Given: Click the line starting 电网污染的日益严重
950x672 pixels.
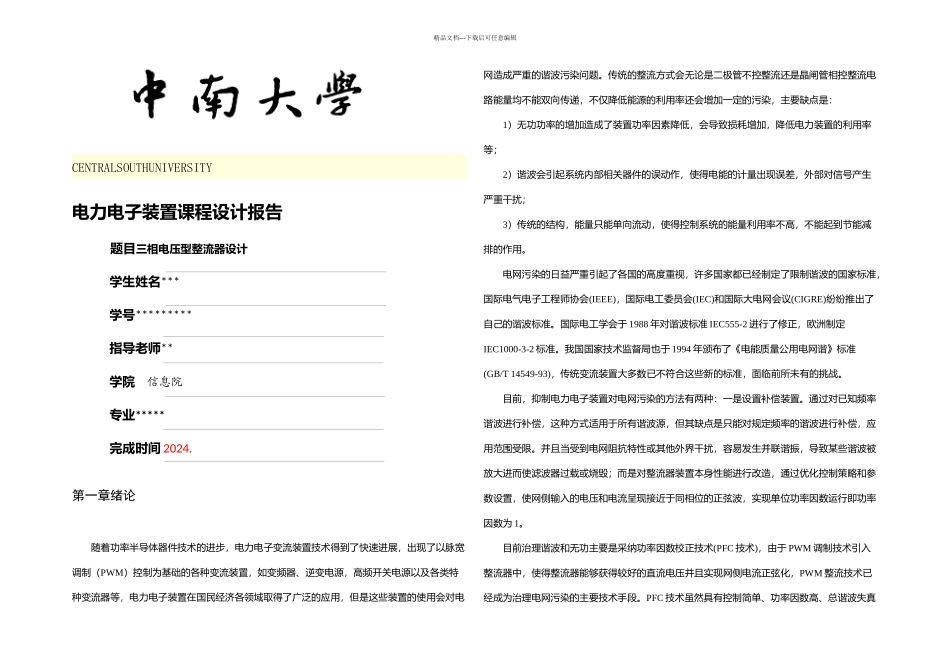Looking at the screenshot, I should (691, 274).
